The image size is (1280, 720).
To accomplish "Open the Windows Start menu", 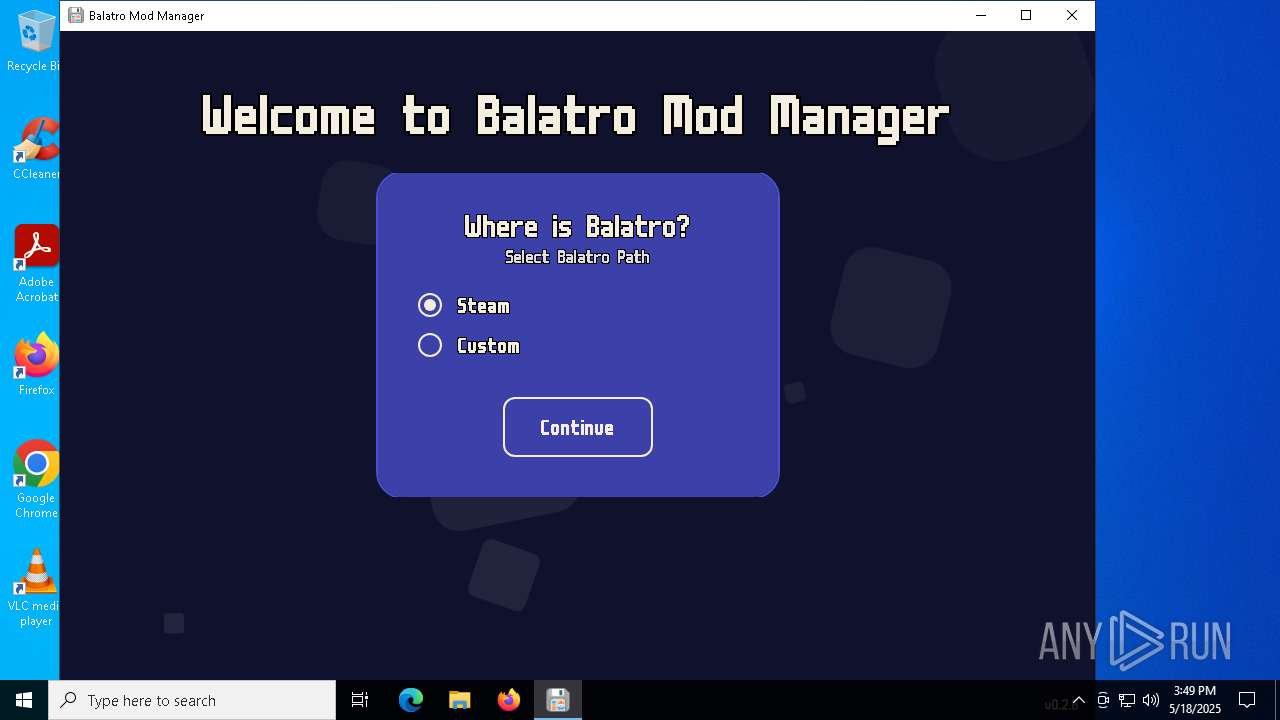I will (24, 700).
